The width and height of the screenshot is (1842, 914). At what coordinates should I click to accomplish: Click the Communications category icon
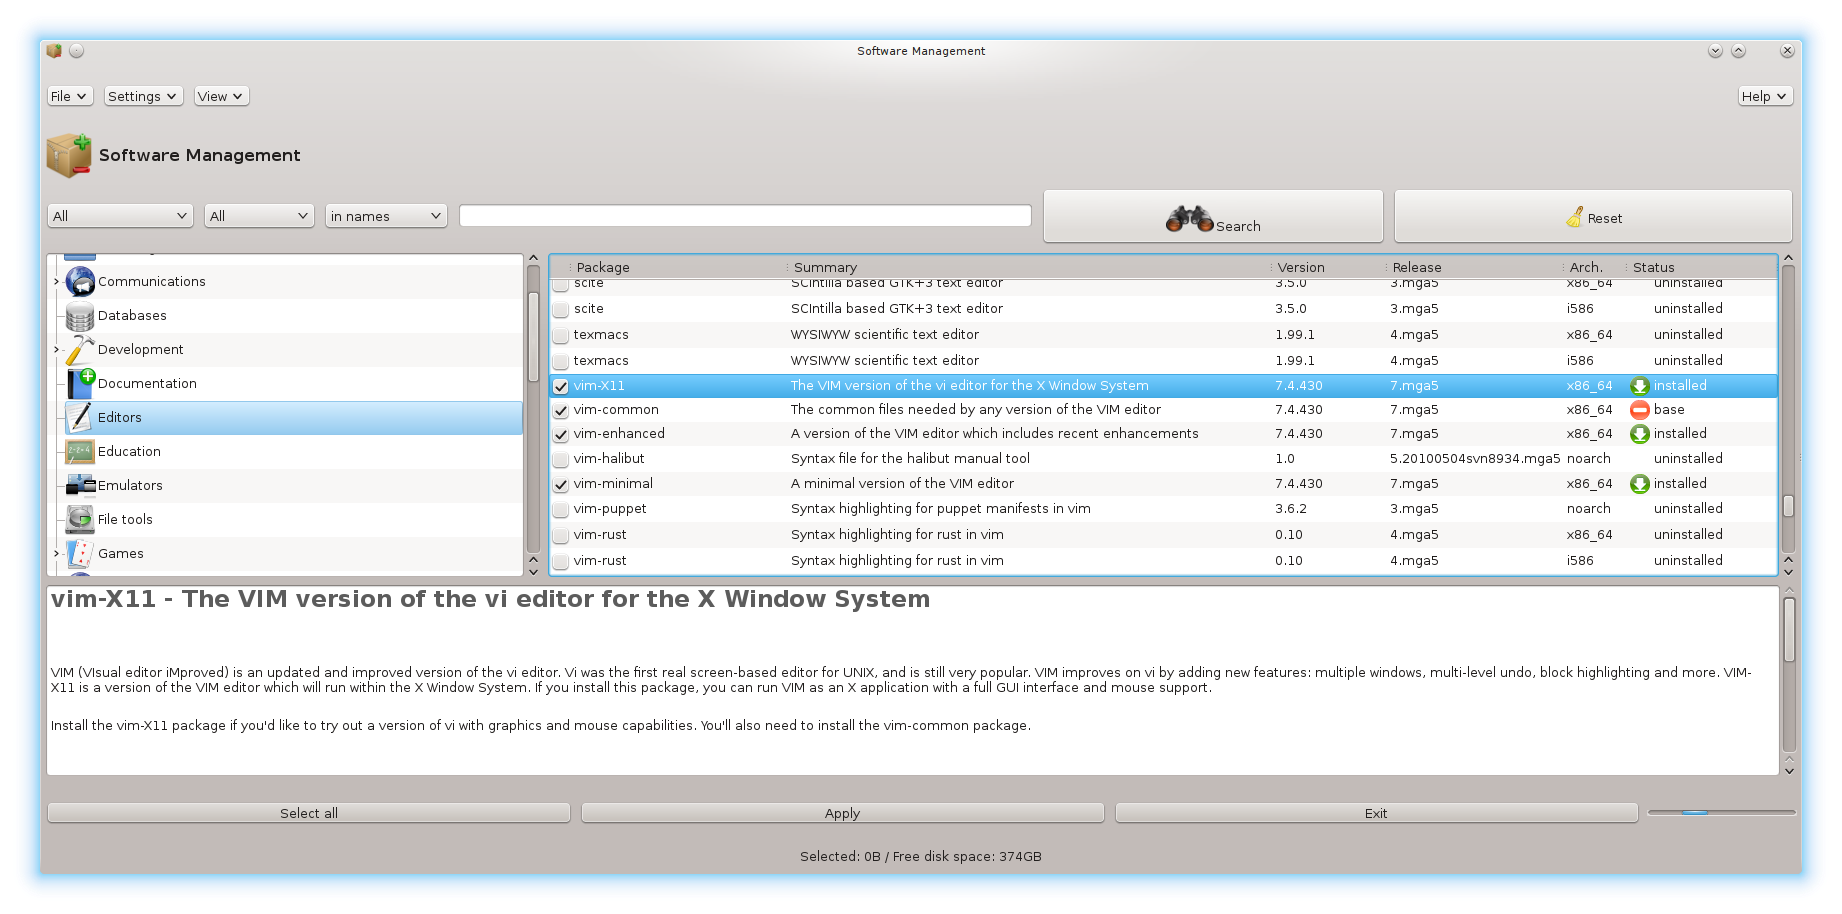[x=80, y=282]
